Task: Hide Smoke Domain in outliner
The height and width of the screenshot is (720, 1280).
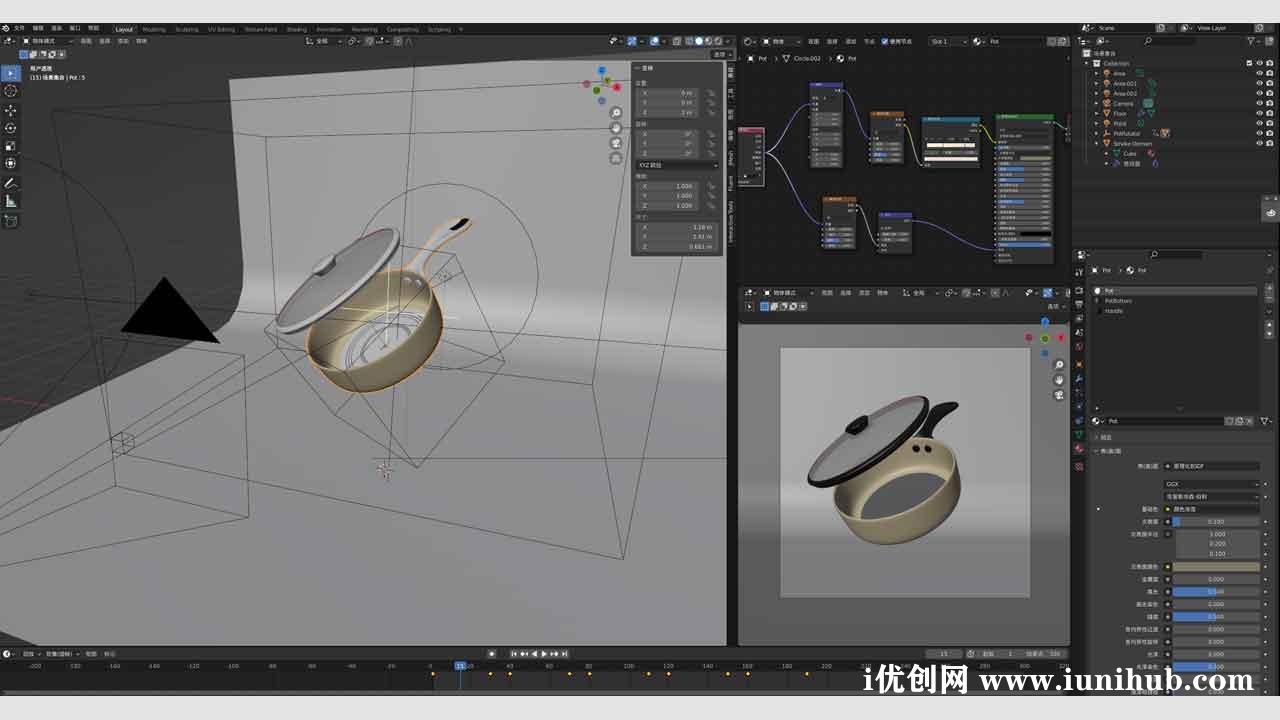Action: click(1259, 143)
